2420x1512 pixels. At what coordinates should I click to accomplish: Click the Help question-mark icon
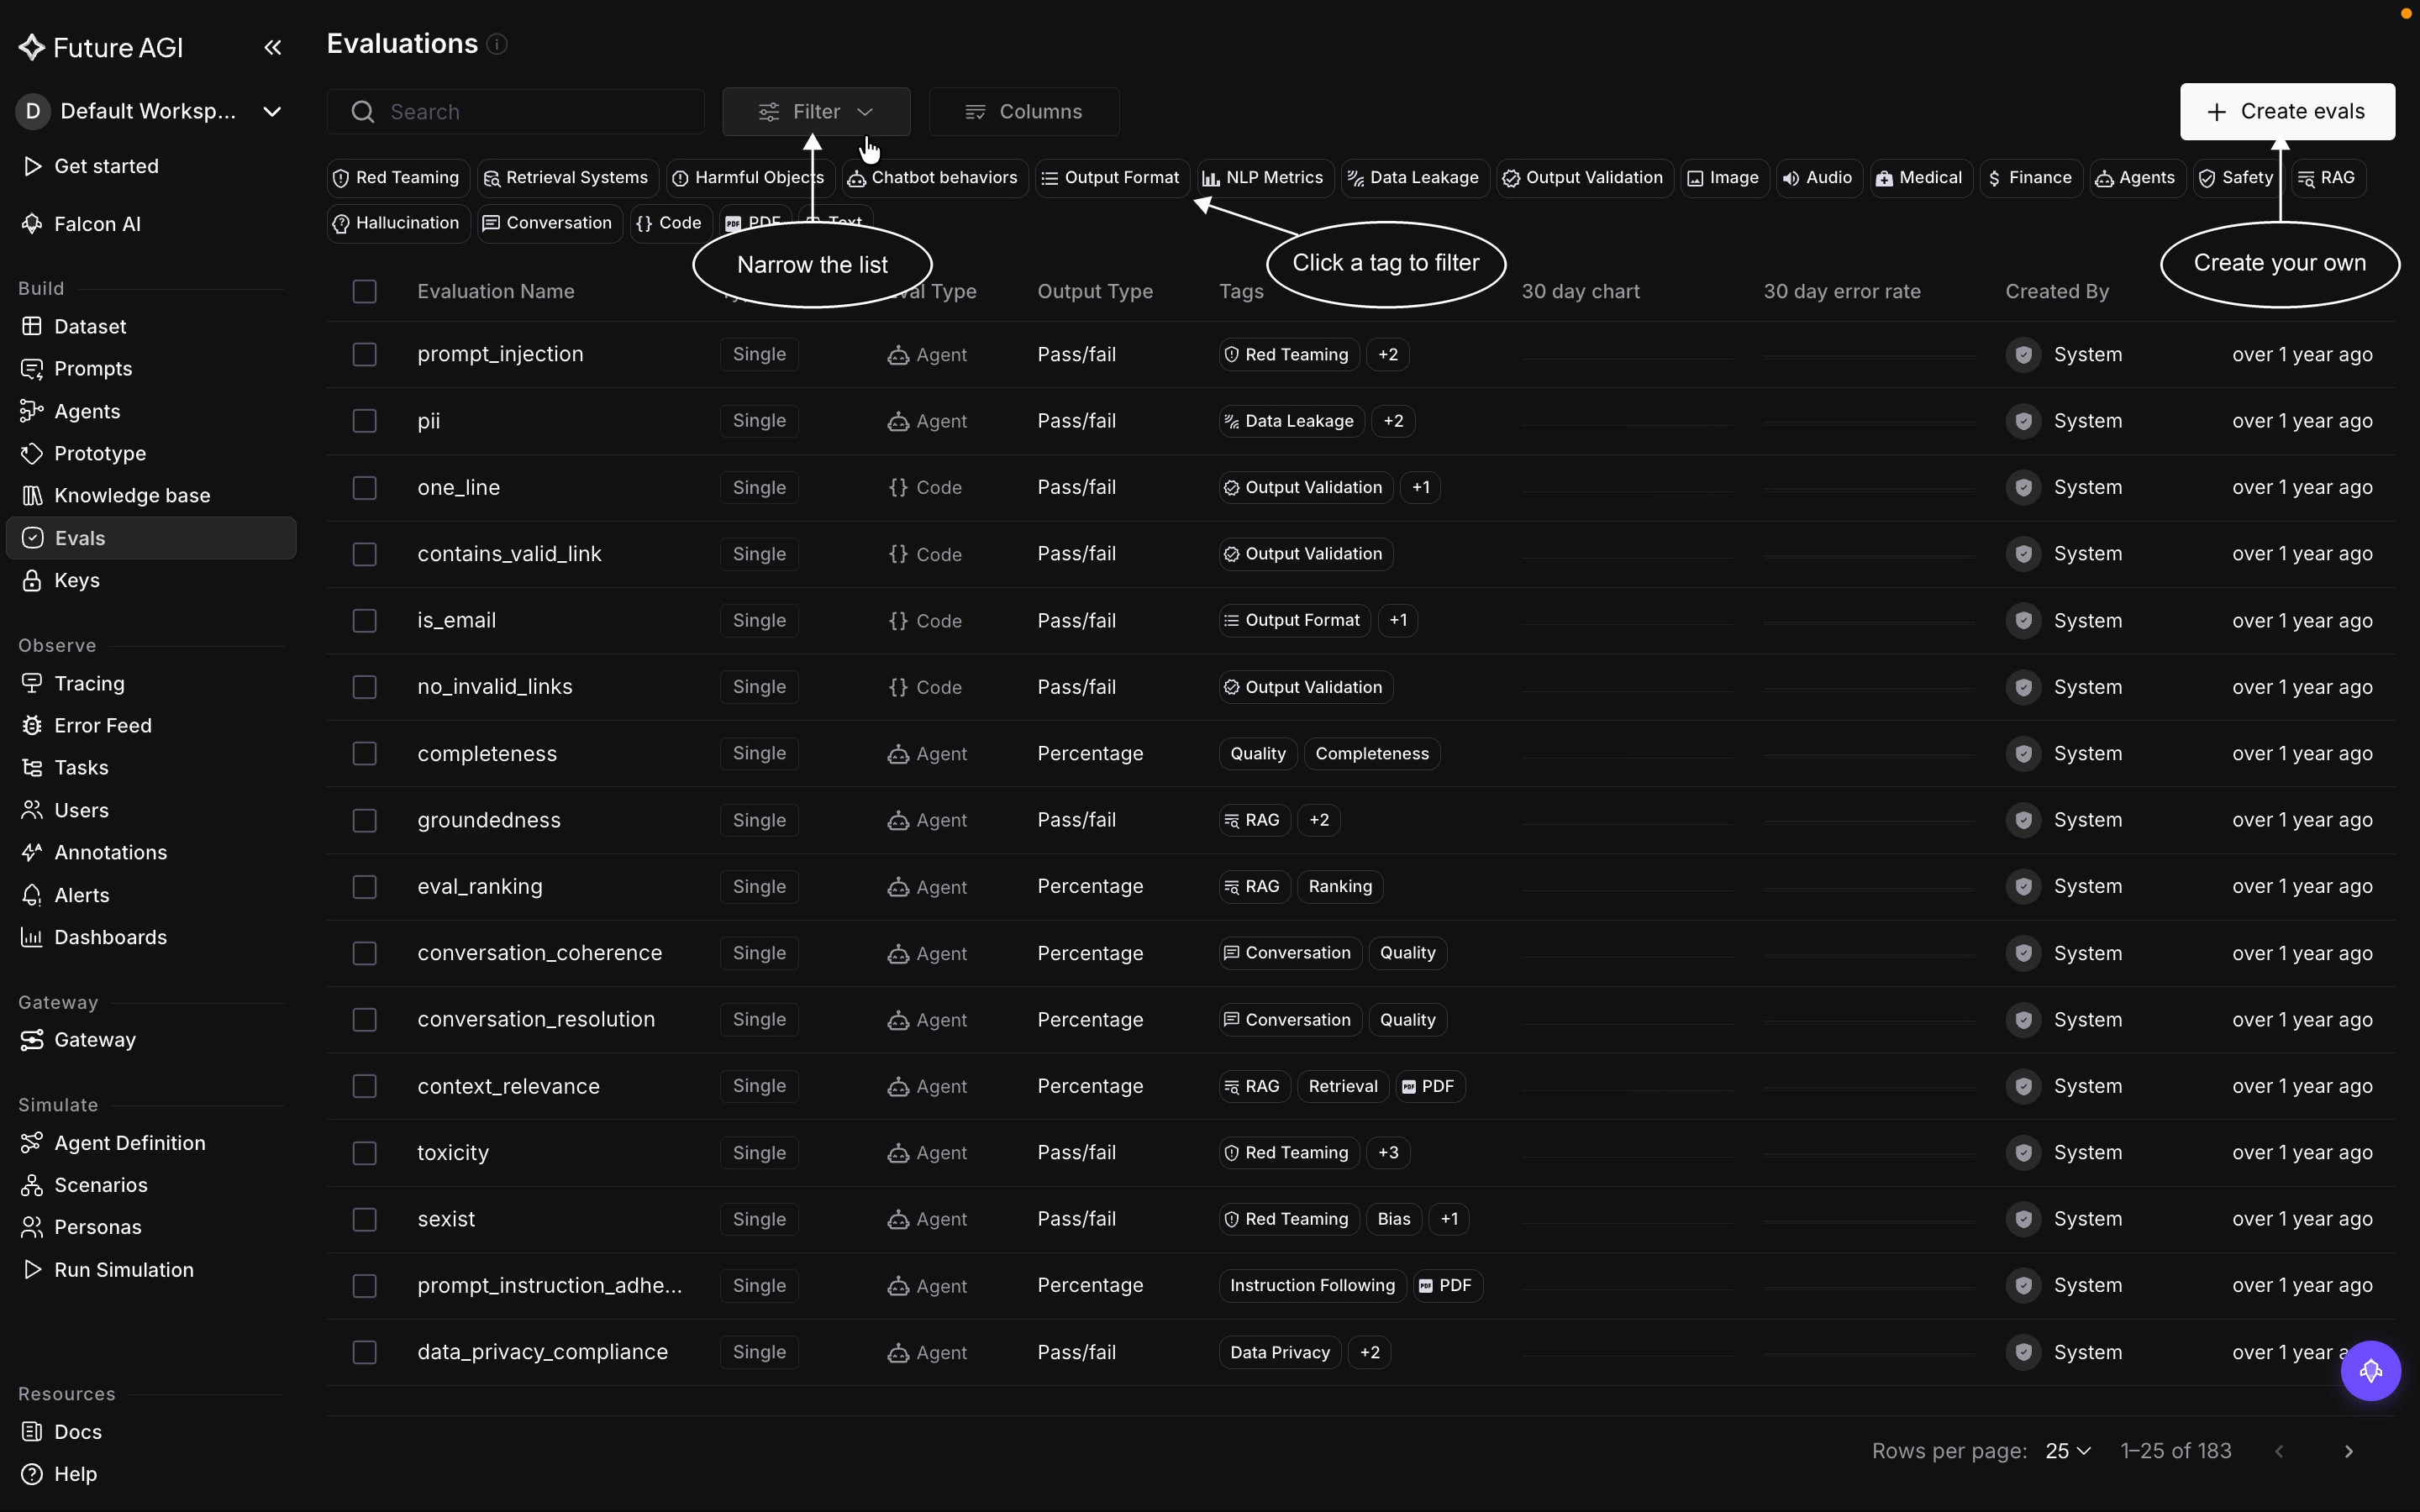click(x=32, y=1474)
